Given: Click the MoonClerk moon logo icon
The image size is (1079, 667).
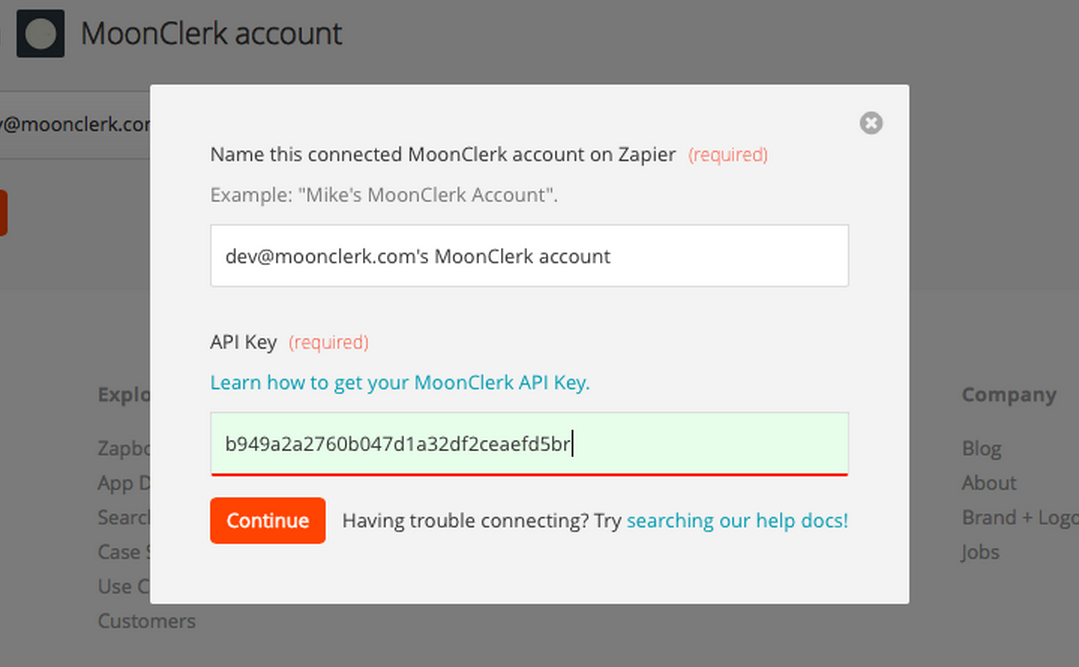Looking at the screenshot, I should point(41,34).
